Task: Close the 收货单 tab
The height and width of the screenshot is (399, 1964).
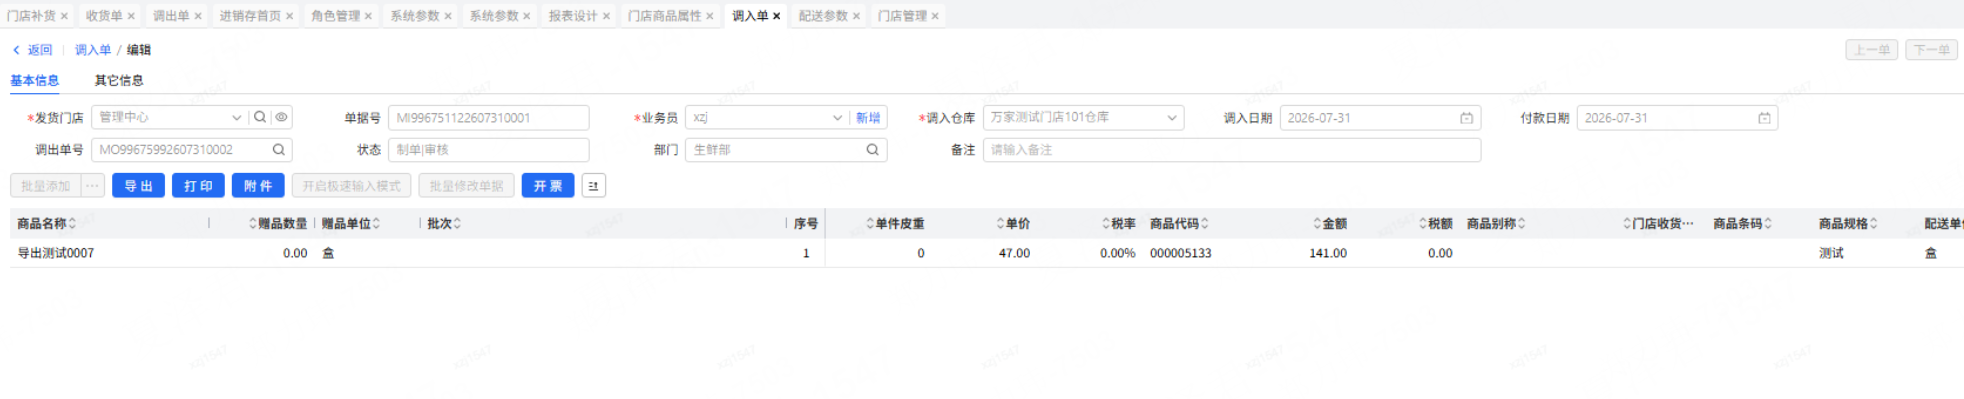Action: [x=131, y=16]
